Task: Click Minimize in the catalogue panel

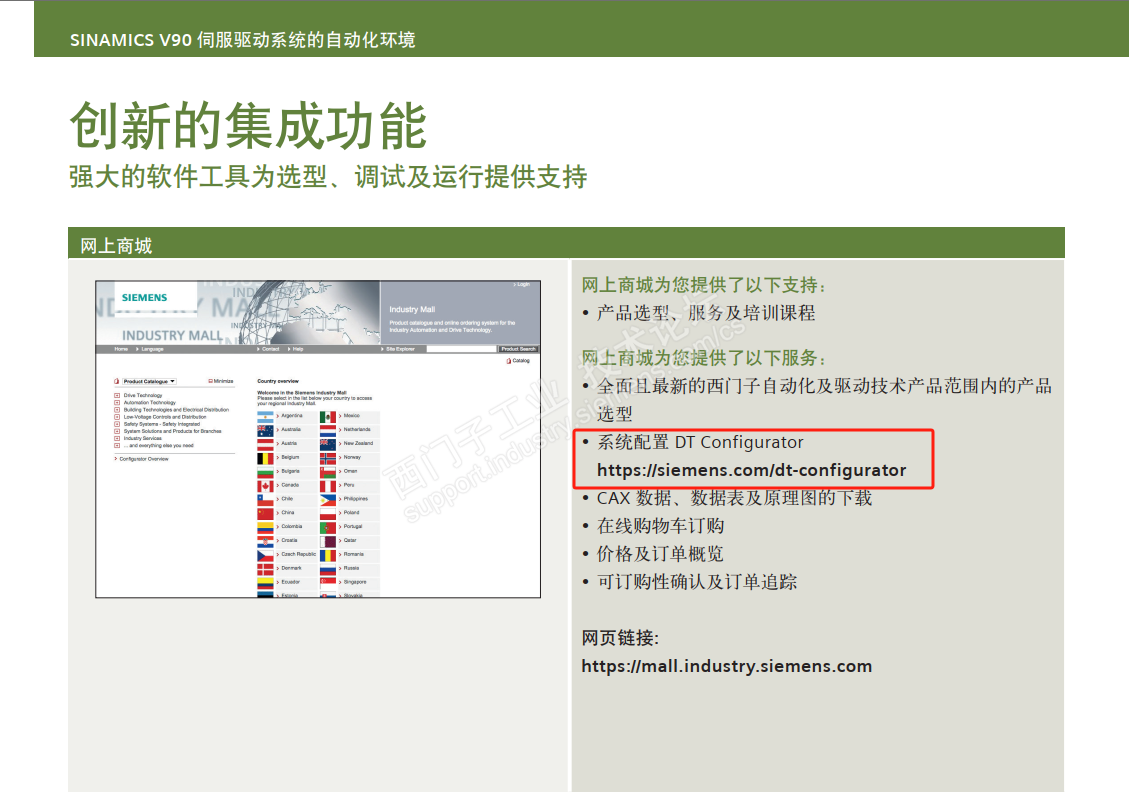Action: (221, 382)
